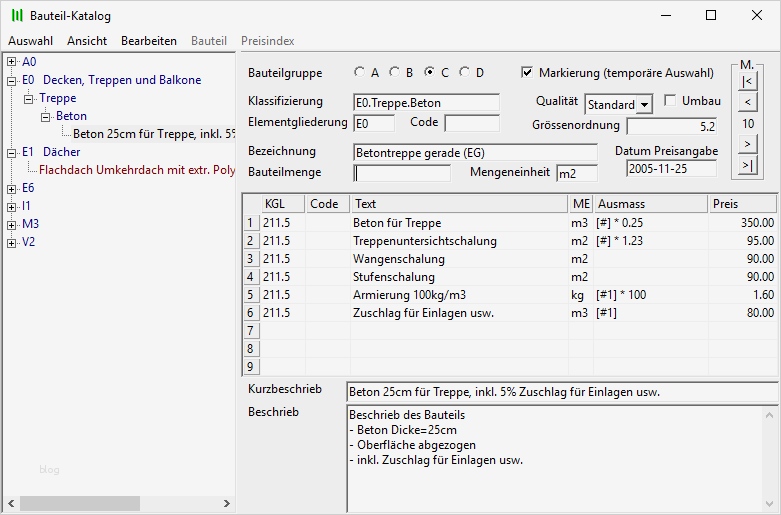Image resolution: width=781 pixels, height=515 pixels.
Task: Go to next marked item with > button
Action: 747,144
